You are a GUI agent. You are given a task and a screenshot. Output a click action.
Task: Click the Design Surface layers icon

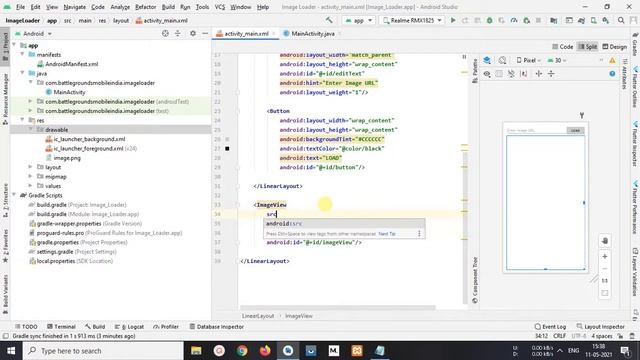point(487,60)
